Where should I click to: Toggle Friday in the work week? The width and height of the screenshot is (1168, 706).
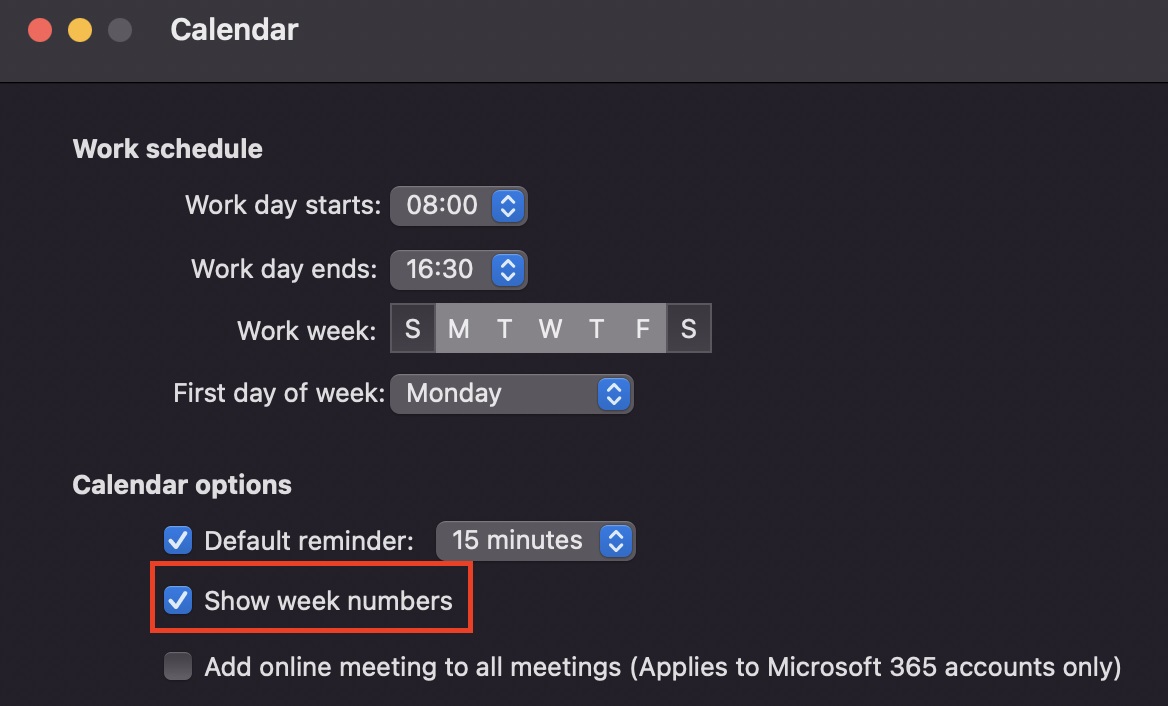point(643,329)
